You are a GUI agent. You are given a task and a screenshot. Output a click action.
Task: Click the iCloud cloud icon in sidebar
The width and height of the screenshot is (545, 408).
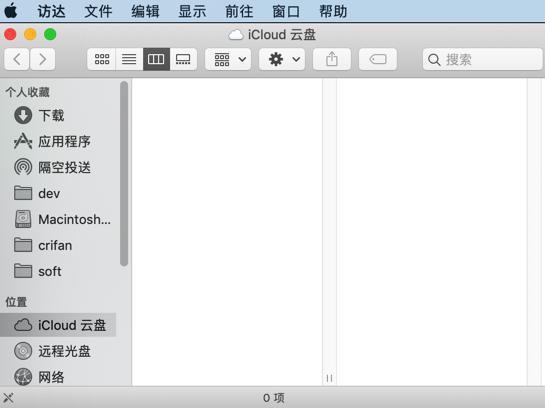click(x=23, y=325)
